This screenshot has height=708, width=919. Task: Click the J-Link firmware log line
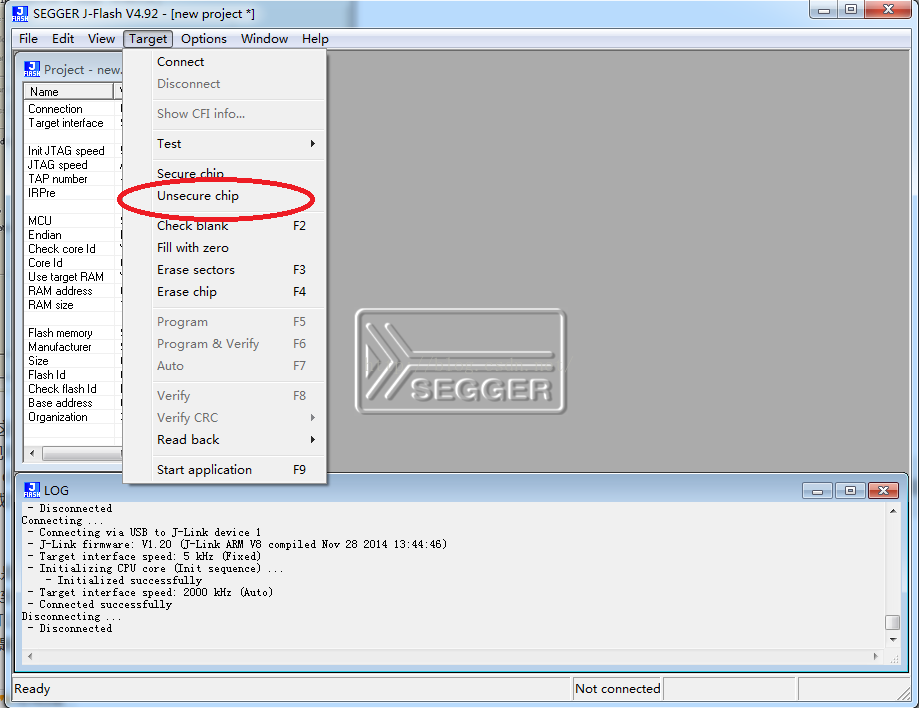pyautogui.click(x=237, y=544)
